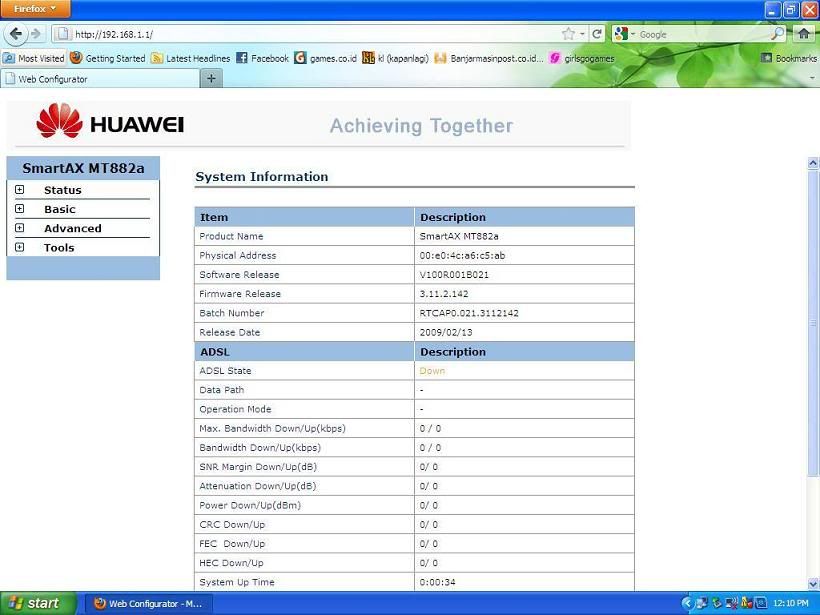Select the Web Configurator tab
The image size is (820, 615).
tap(100, 79)
